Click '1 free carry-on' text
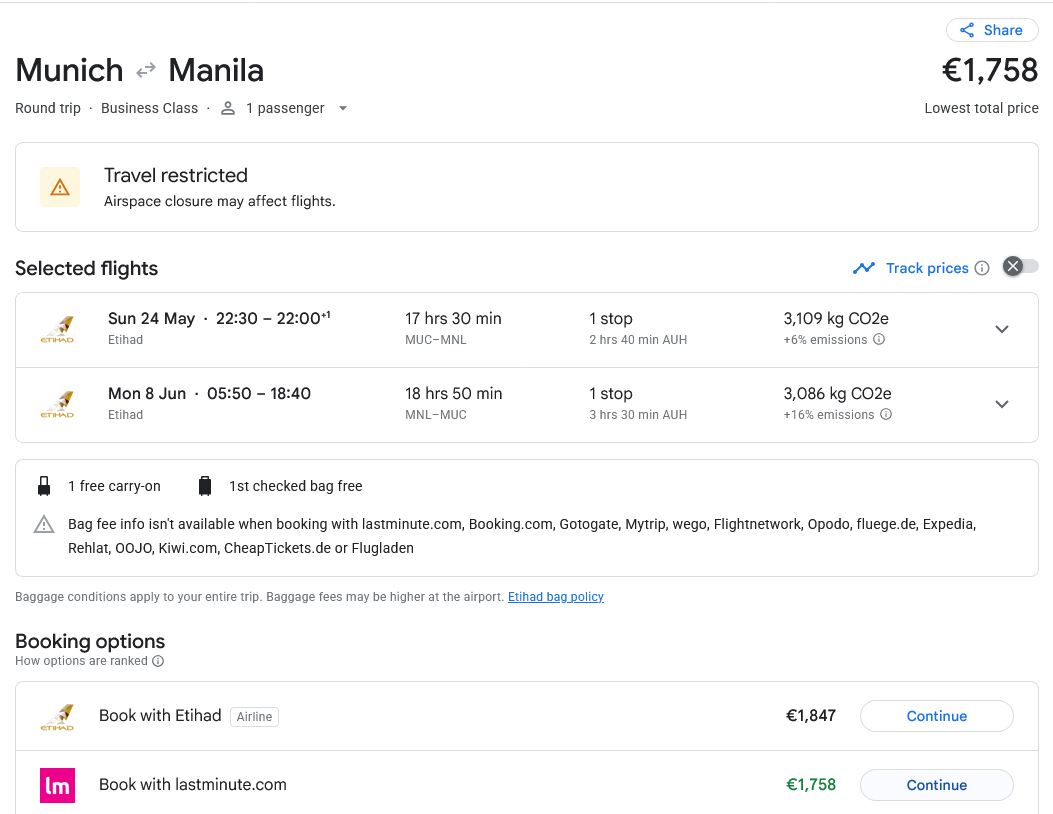 click(x=114, y=486)
